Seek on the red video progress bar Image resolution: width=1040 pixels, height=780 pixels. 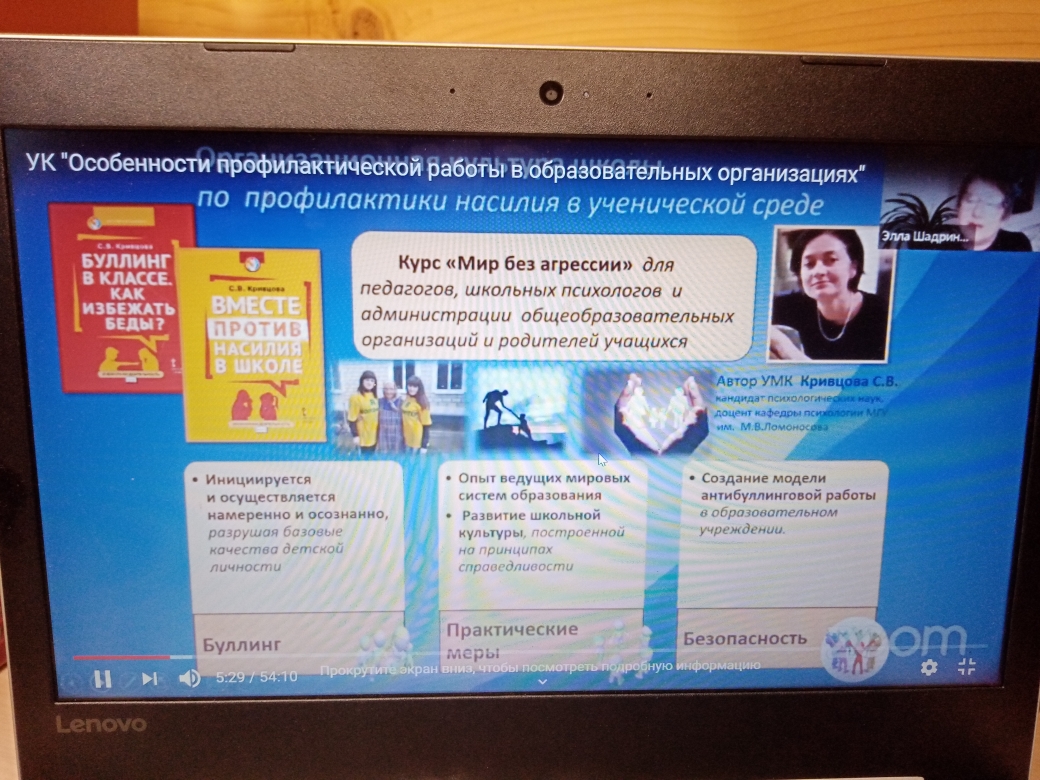[120, 657]
